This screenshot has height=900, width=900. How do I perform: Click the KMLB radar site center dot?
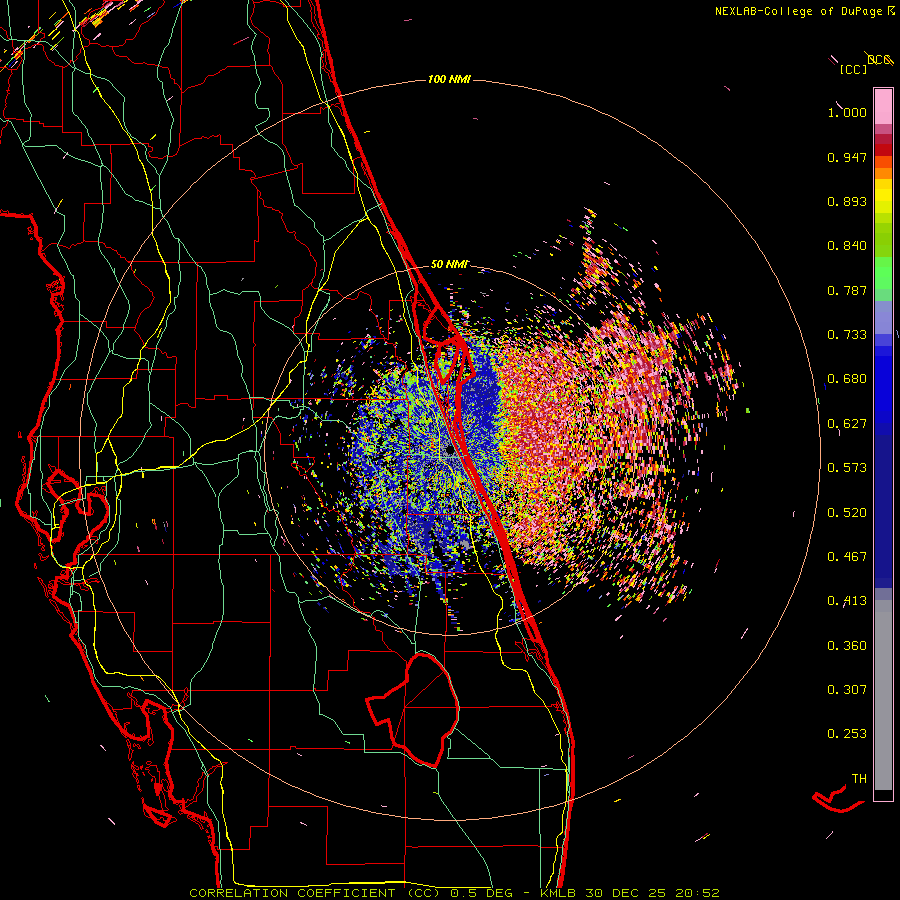[450, 451]
